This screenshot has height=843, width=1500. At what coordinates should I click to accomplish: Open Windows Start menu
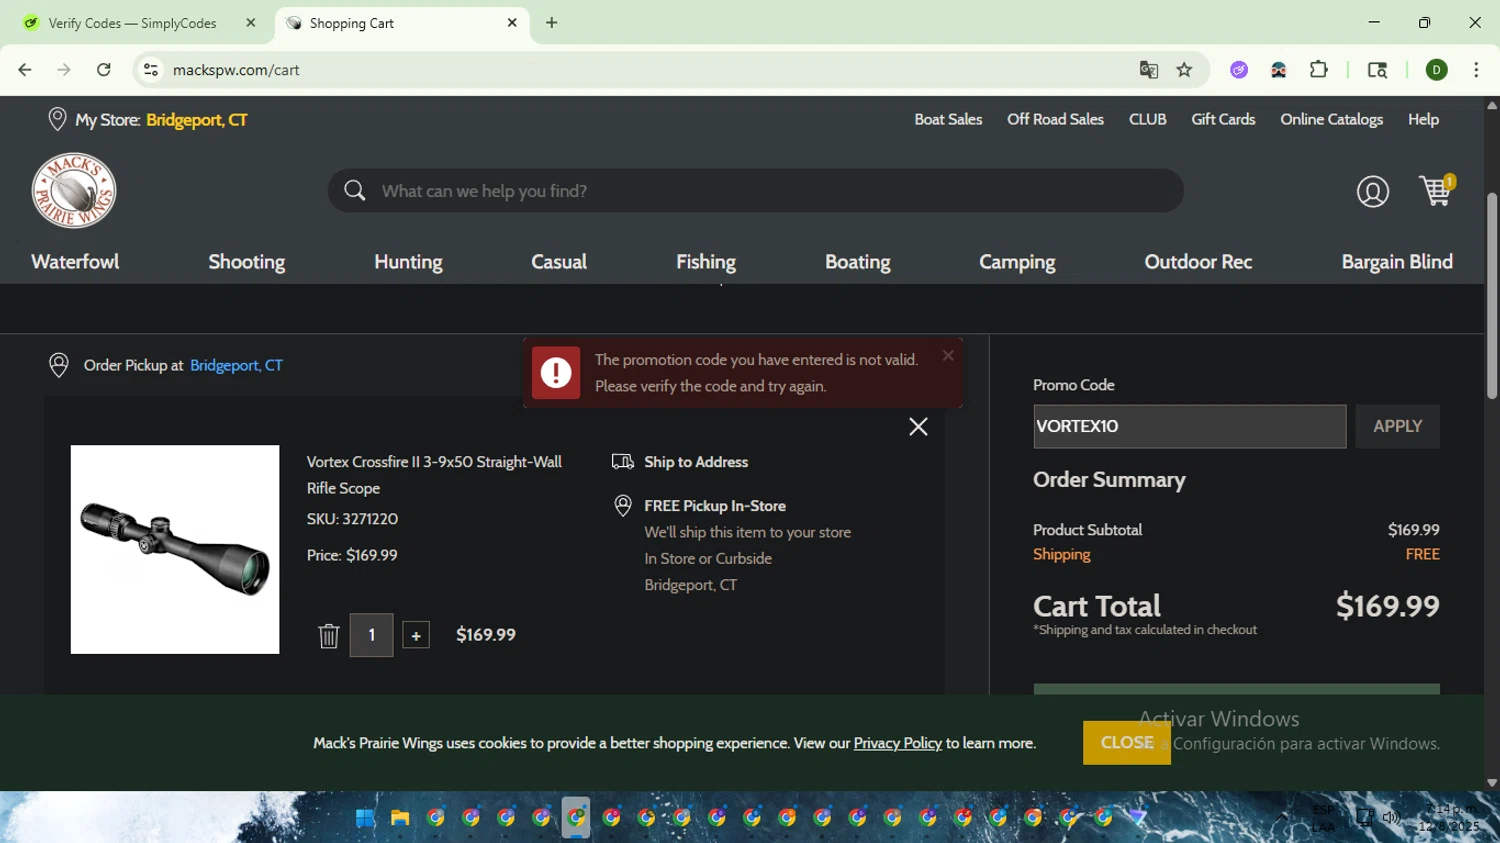365,818
